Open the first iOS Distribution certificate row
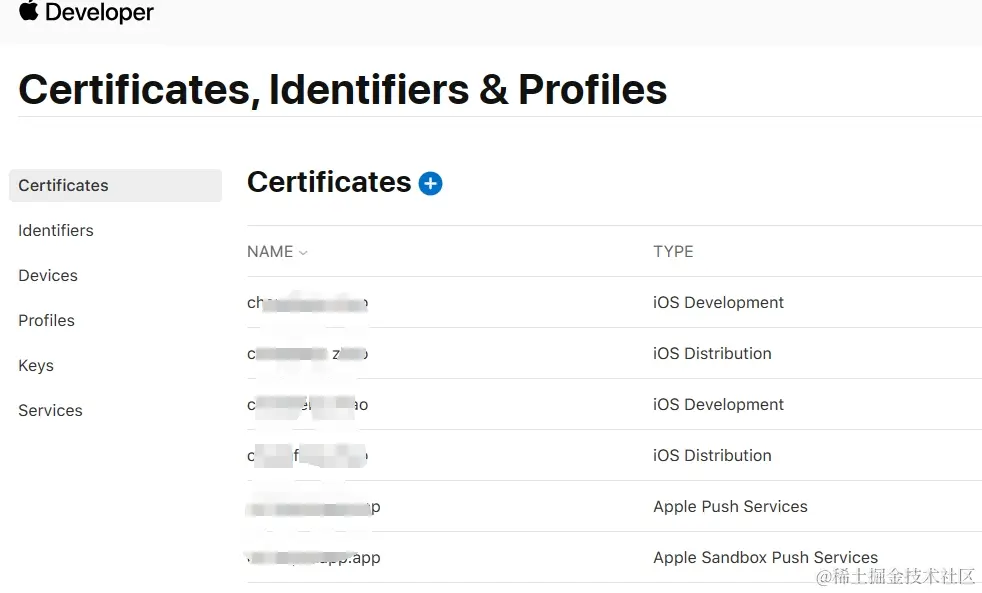 coord(712,353)
